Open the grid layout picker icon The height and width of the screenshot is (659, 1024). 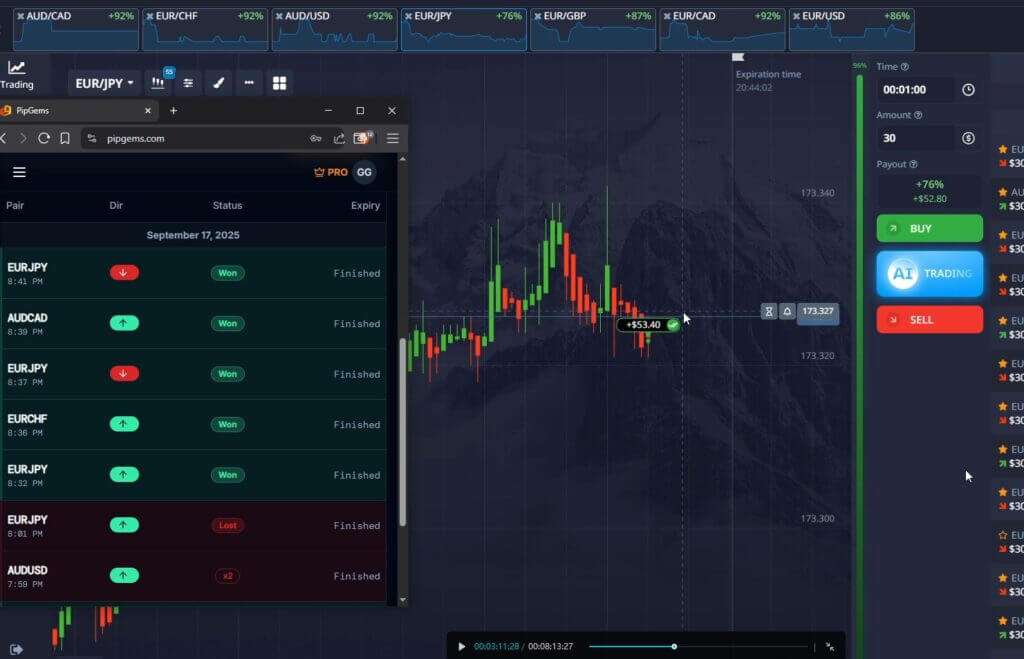[x=279, y=83]
